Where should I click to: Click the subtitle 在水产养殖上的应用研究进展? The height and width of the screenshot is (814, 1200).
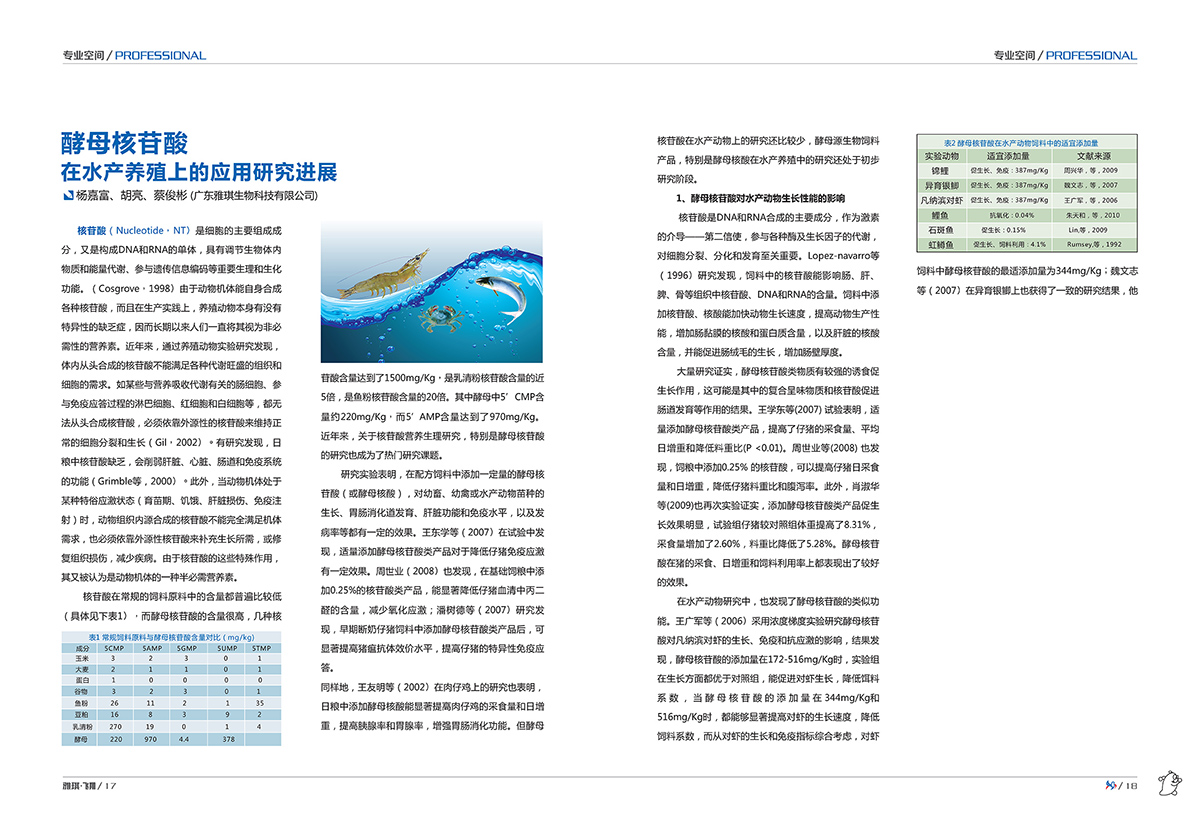199,169
